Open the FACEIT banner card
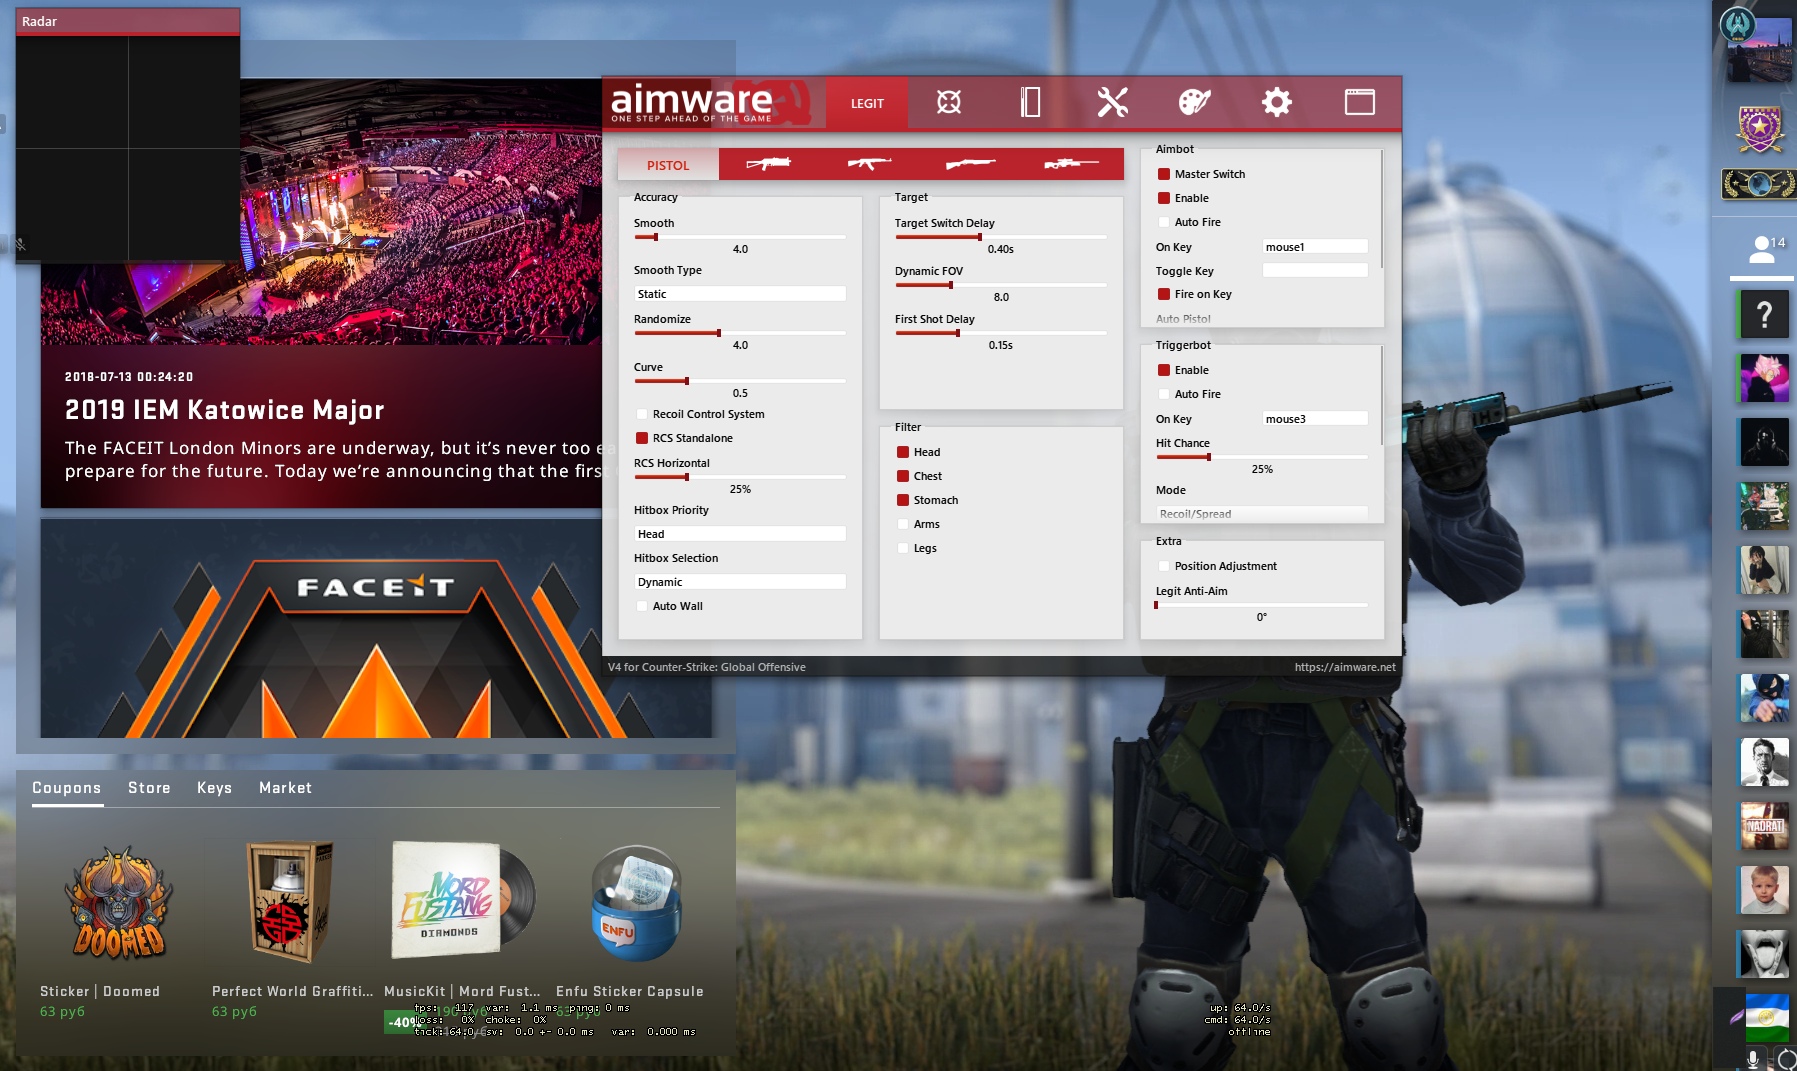The height and width of the screenshot is (1071, 1797). pos(376,628)
